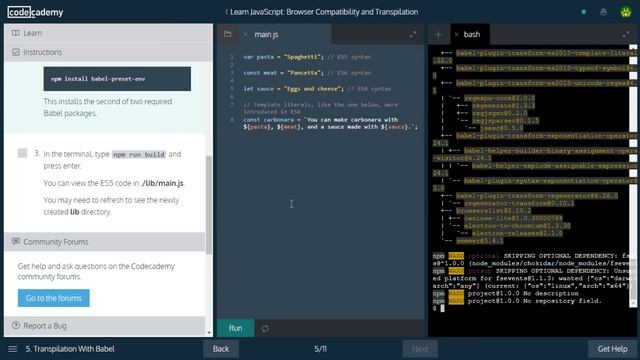The width and height of the screenshot is (640, 360).
Task: Click the Run button
Action: tap(236, 328)
